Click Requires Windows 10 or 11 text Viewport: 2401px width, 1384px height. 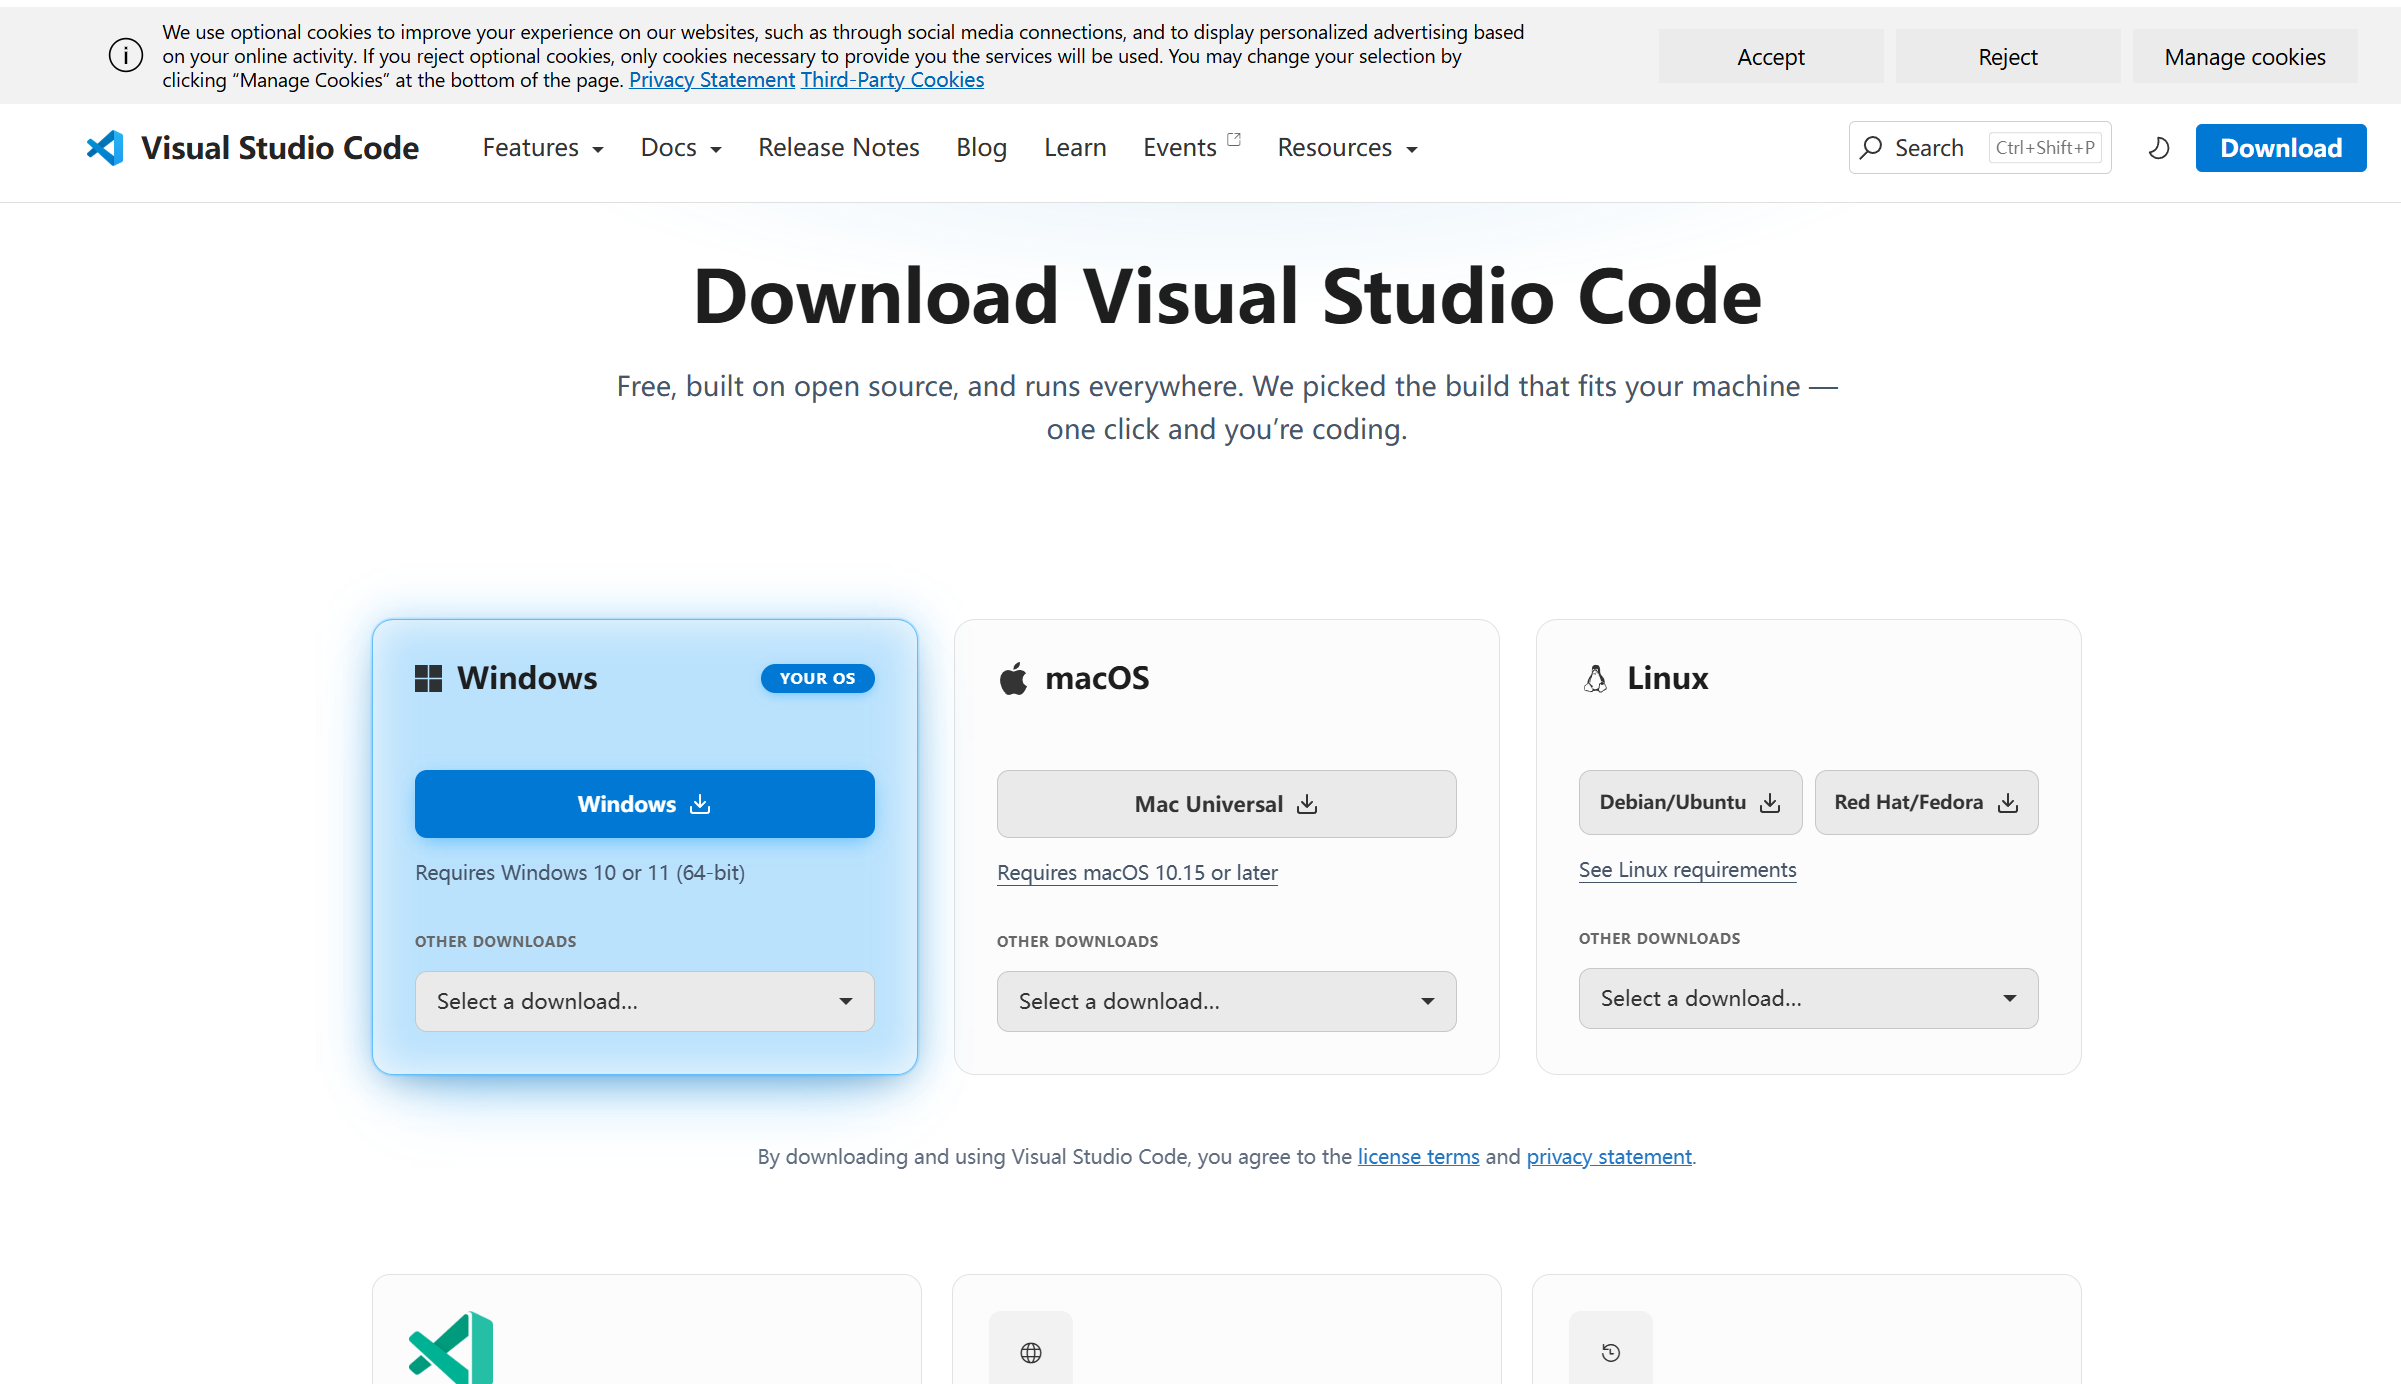580,873
